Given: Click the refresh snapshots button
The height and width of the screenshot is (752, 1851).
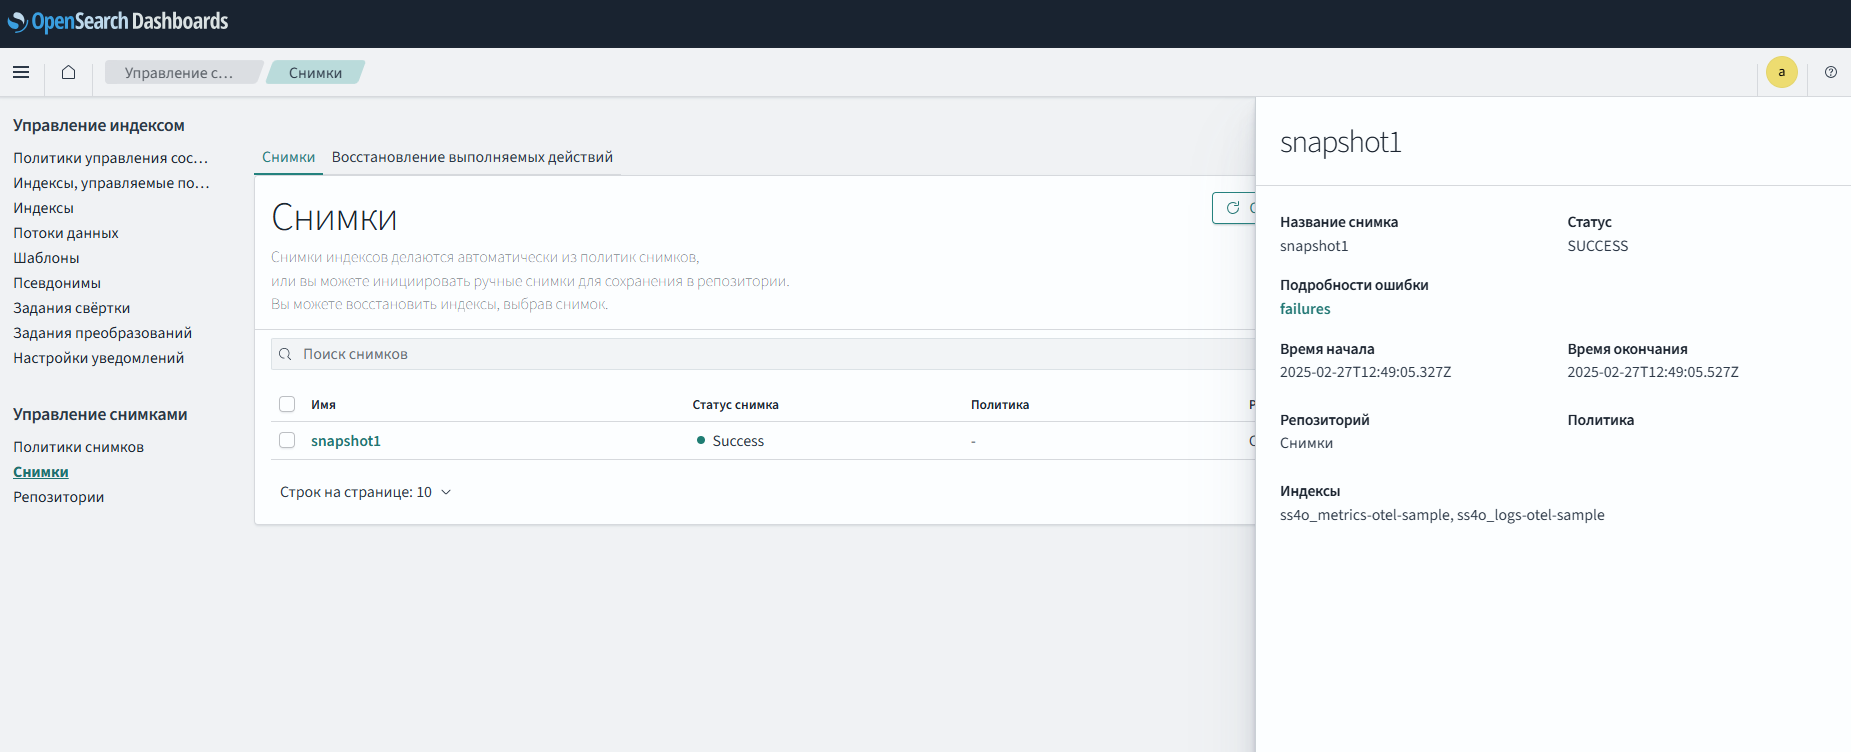Looking at the screenshot, I should (1234, 208).
